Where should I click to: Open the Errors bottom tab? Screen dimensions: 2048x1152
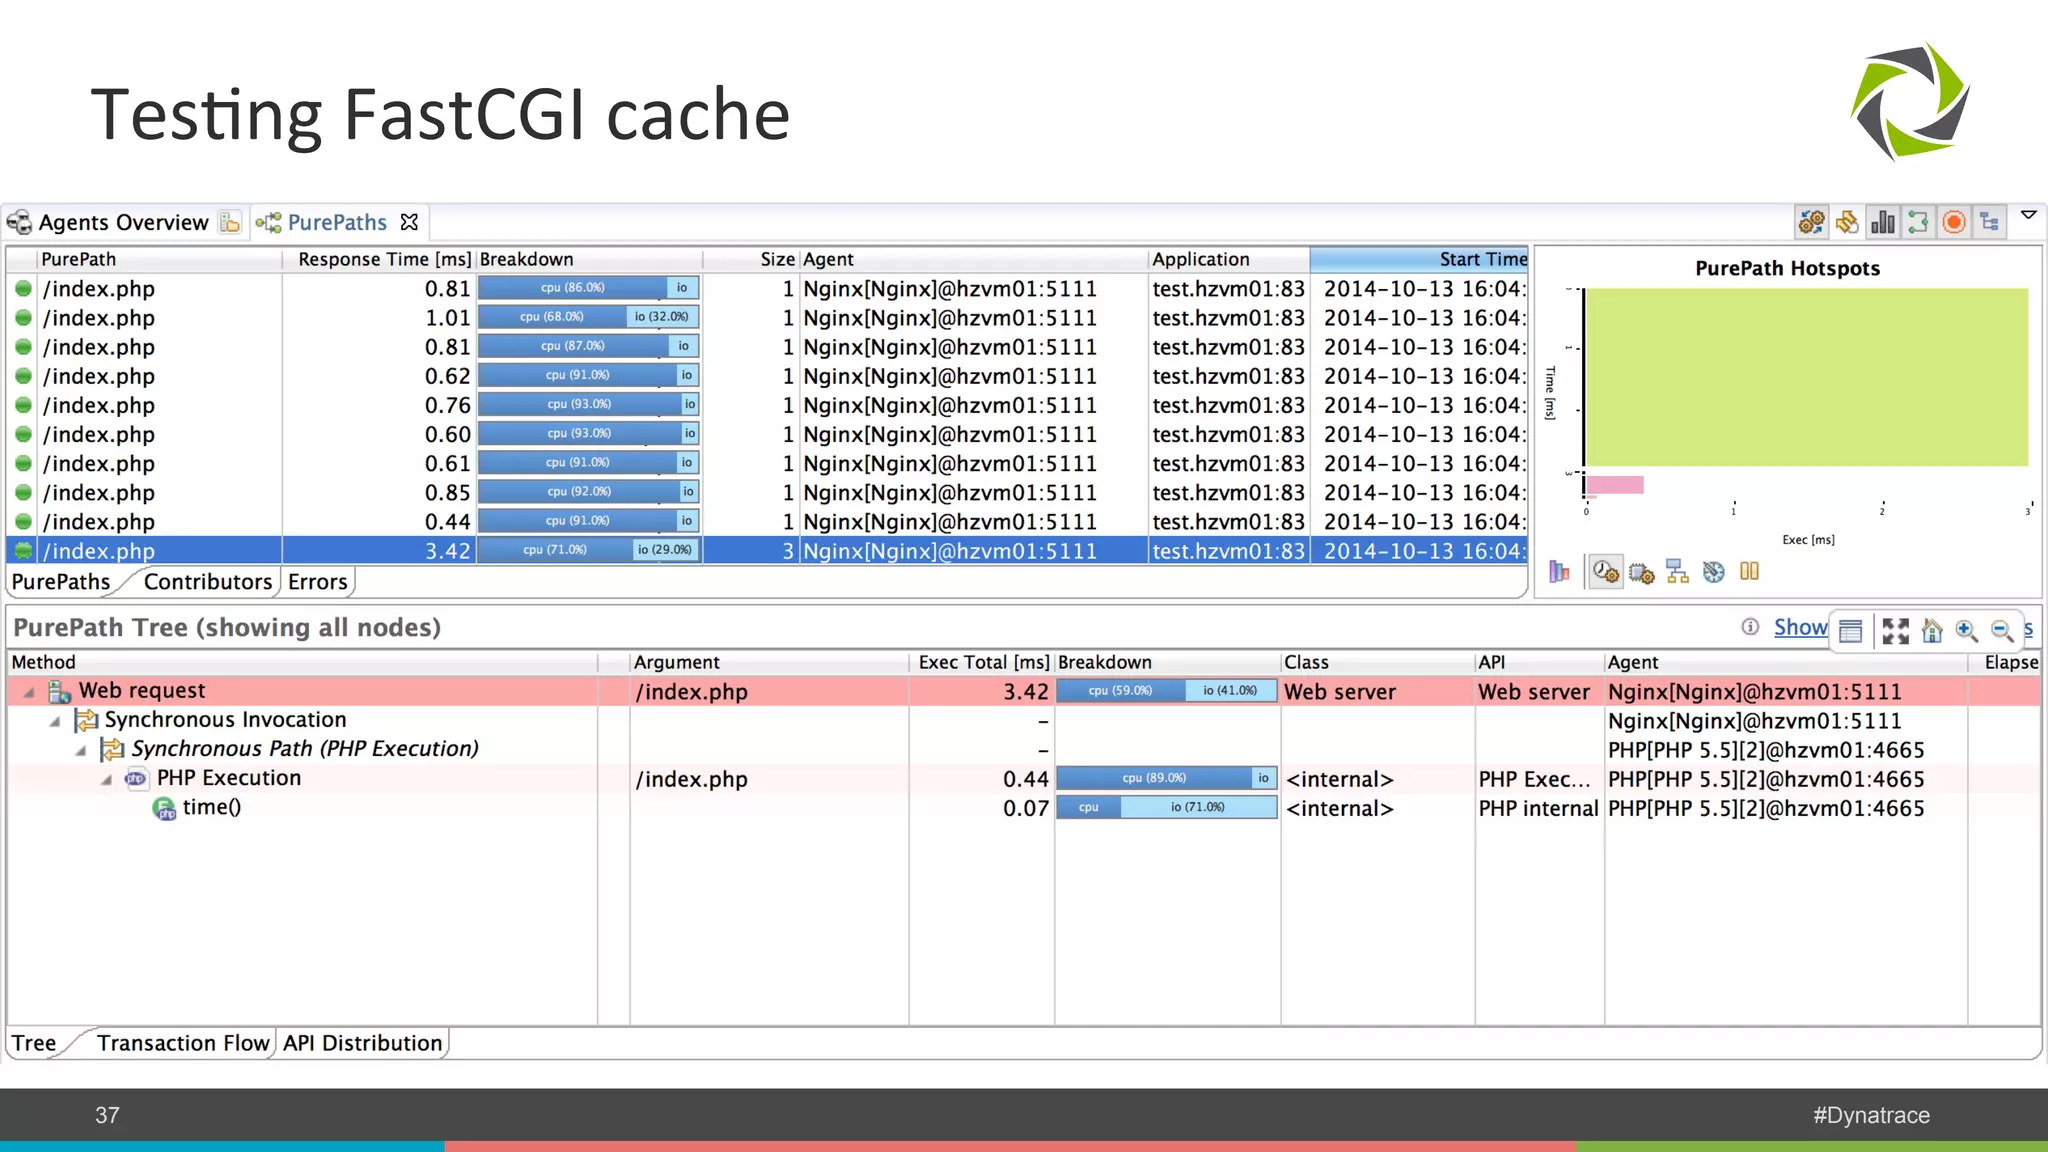pyautogui.click(x=317, y=582)
